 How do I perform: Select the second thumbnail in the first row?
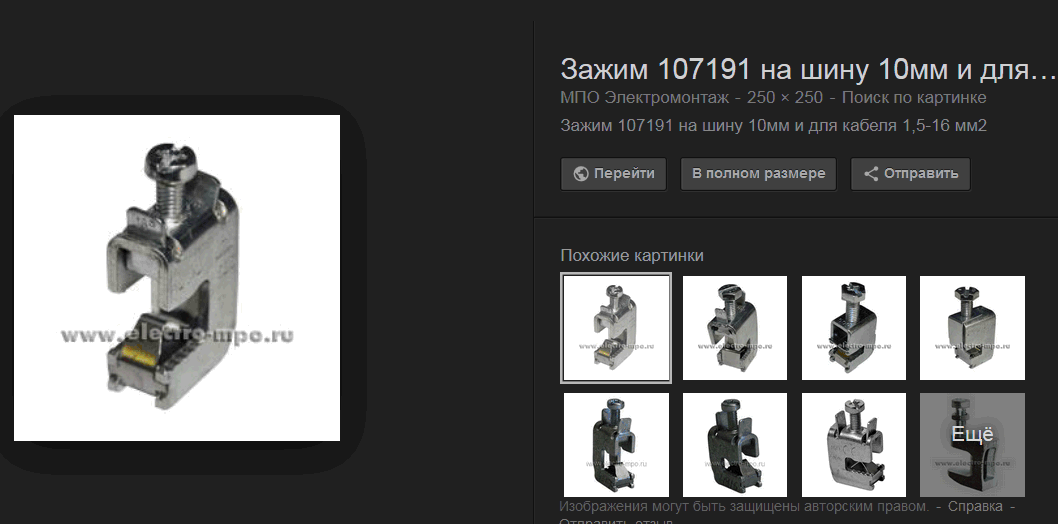(735, 328)
